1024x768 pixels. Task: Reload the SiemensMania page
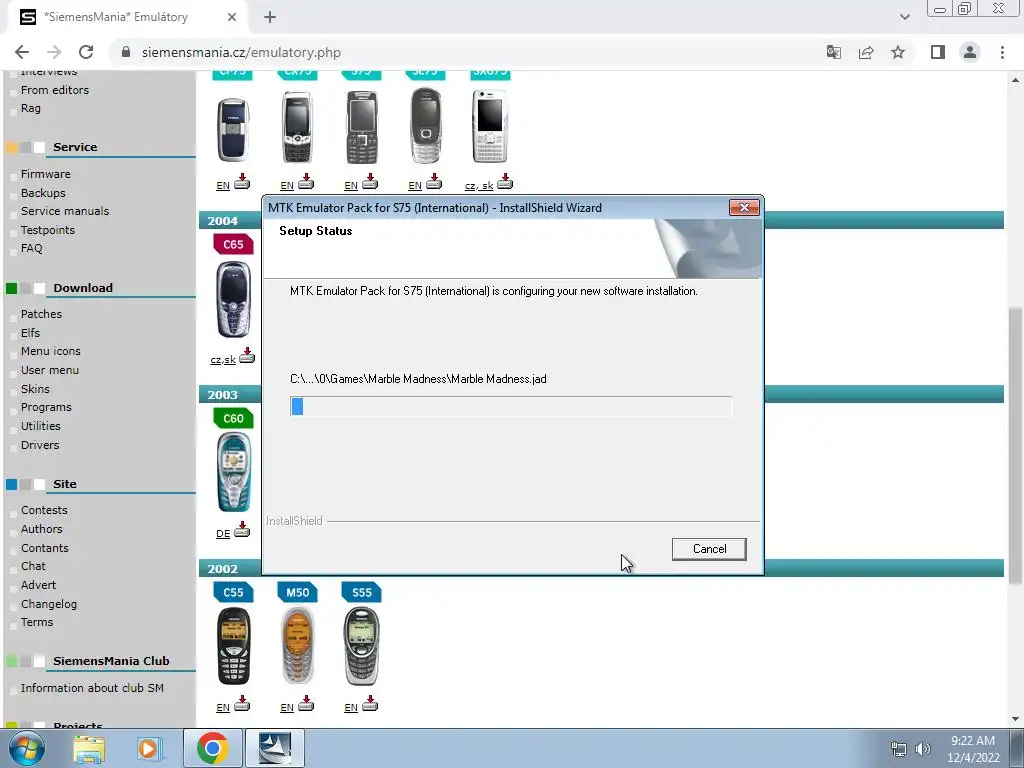(x=86, y=52)
